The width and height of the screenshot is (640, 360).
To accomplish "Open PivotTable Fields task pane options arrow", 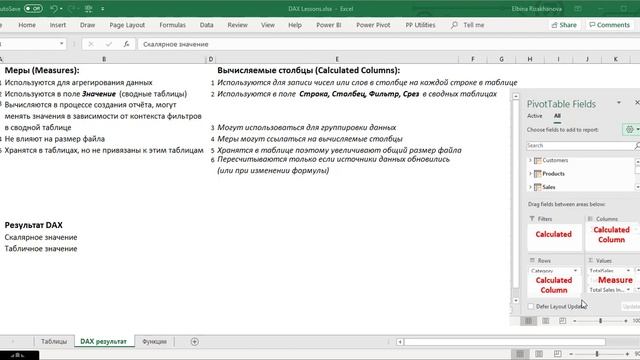I will click(x=619, y=102).
